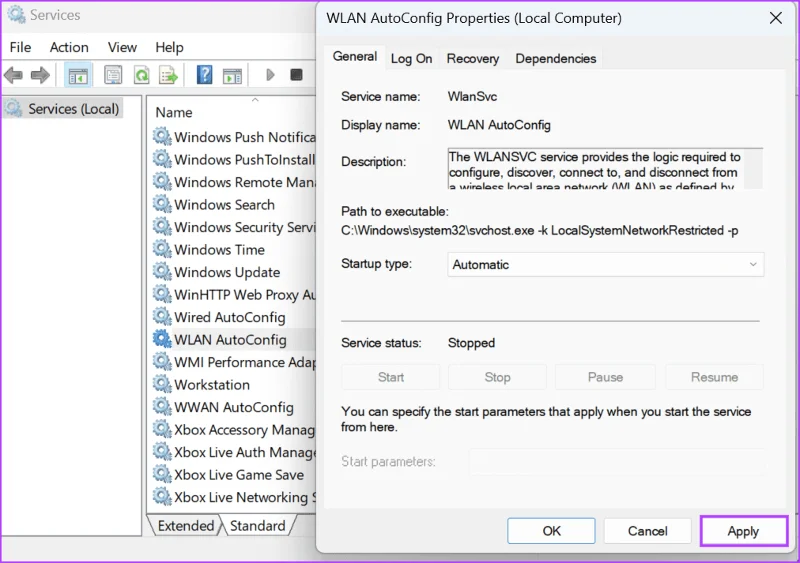Select Xbox Live Game Save service name
The width and height of the screenshot is (800, 563).
[239, 475]
